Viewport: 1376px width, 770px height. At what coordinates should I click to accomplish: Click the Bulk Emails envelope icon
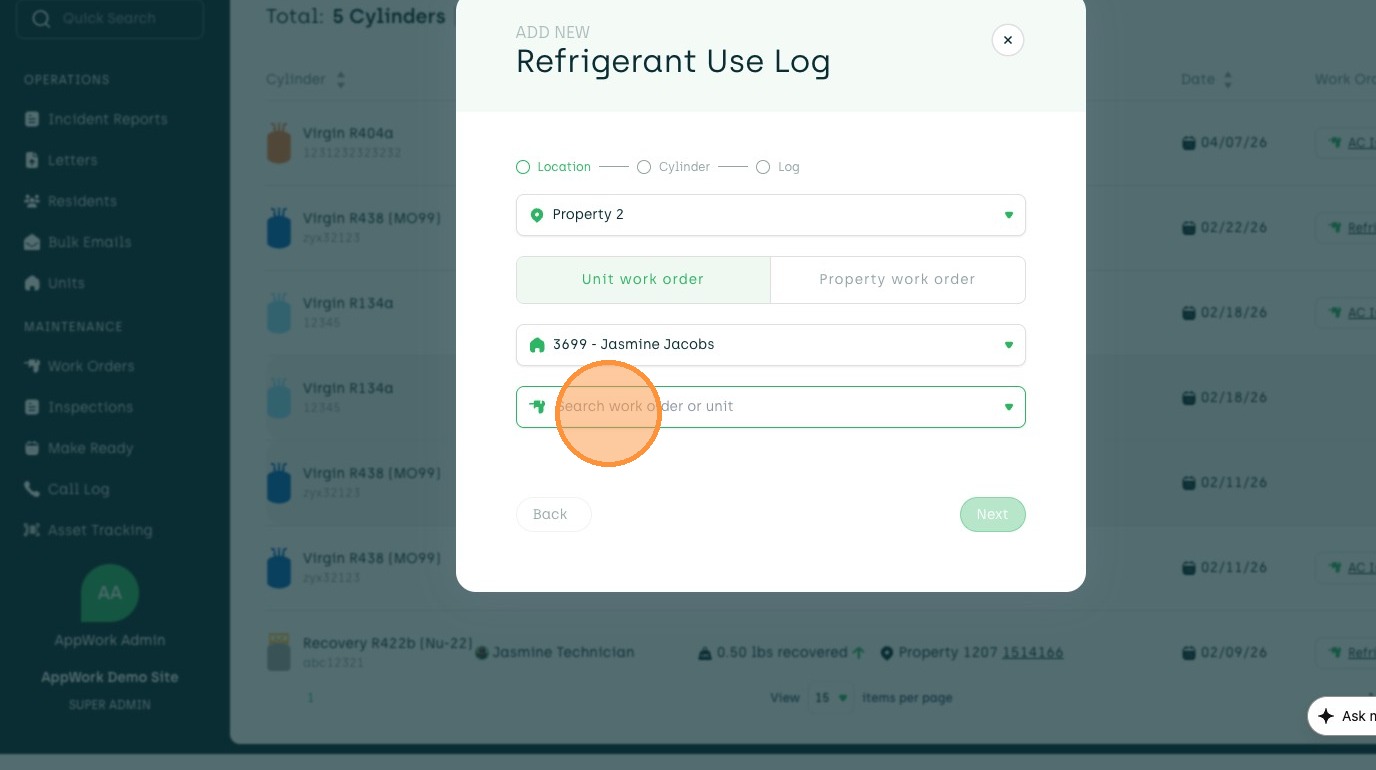pyautogui.click(x=32, y=242)
